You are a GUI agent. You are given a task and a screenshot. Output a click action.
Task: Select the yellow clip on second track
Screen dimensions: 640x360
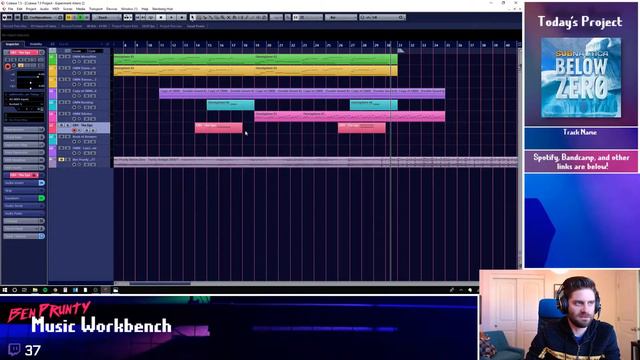(256, 71)
